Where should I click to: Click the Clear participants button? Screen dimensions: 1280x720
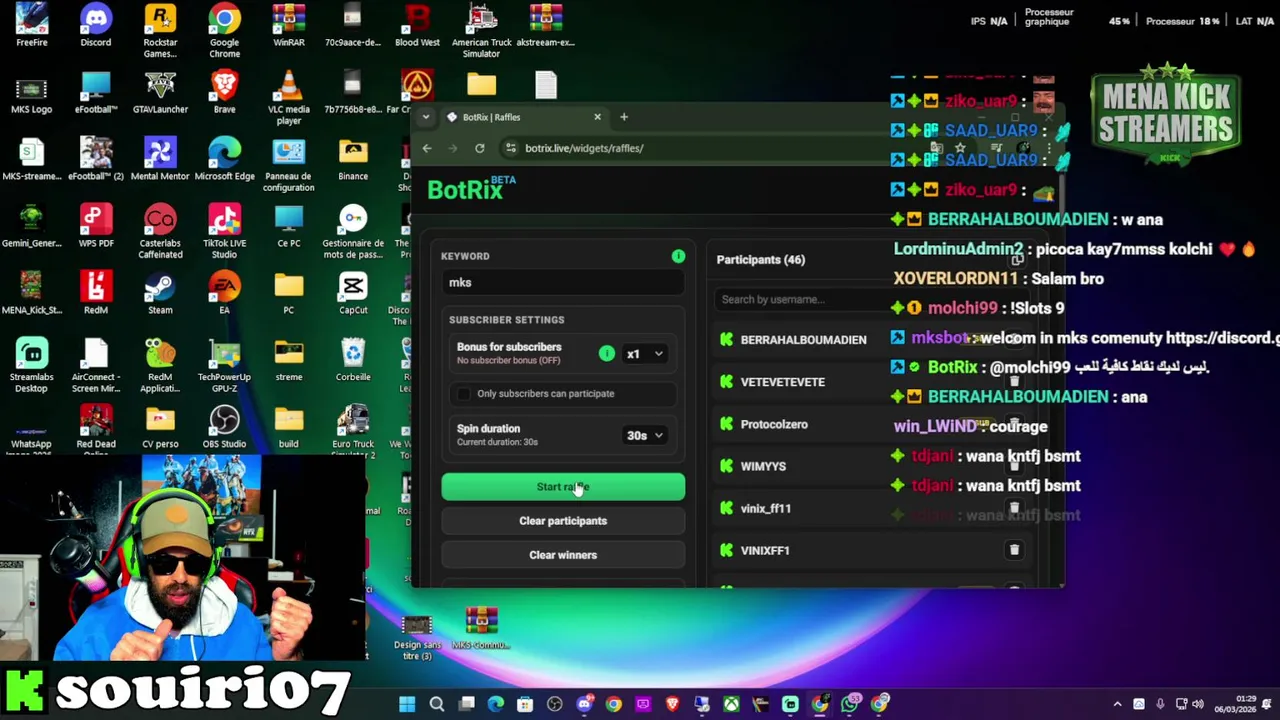[x=563, y=521]
